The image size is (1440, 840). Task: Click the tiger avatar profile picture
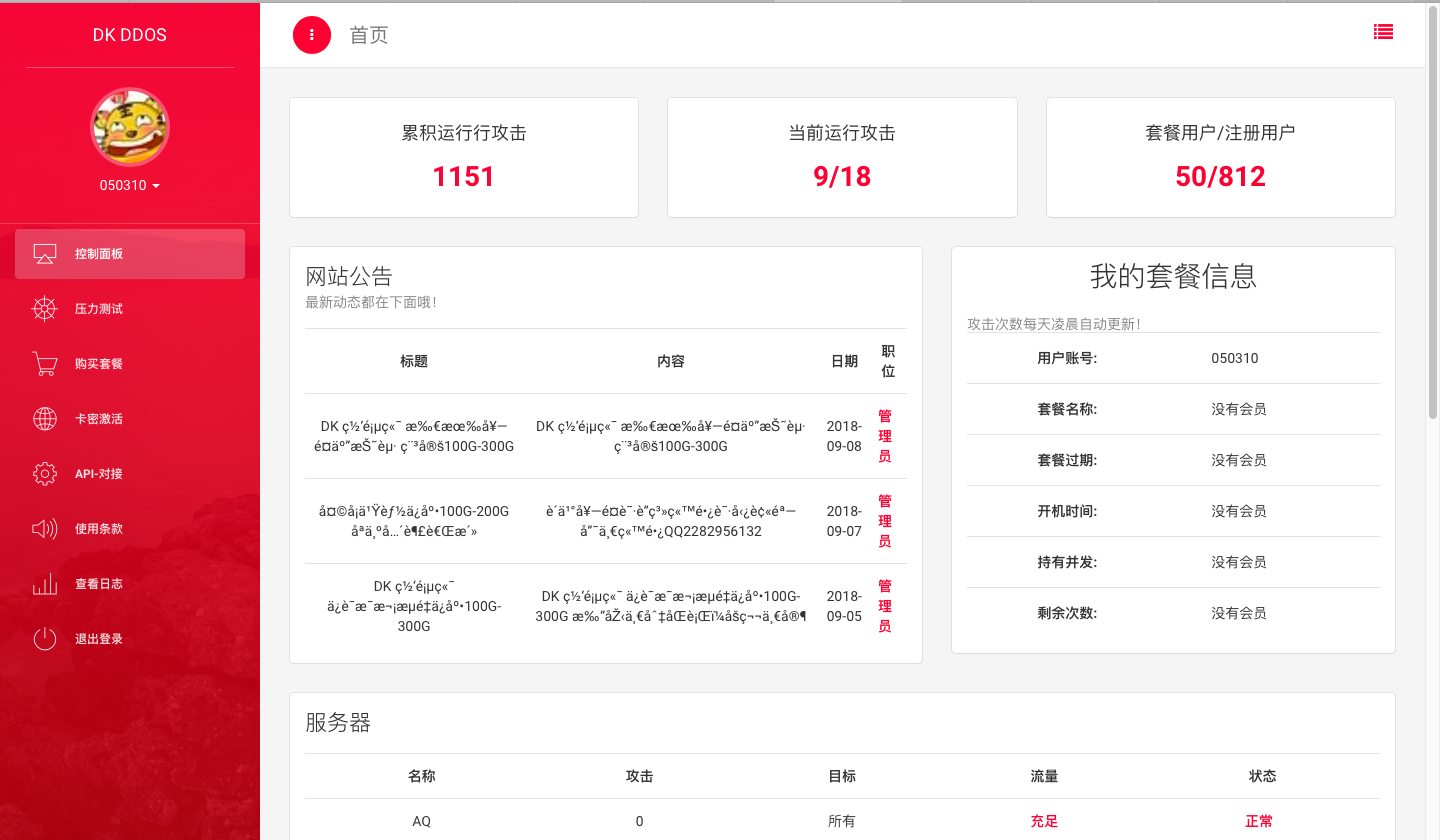click(130, 127)
